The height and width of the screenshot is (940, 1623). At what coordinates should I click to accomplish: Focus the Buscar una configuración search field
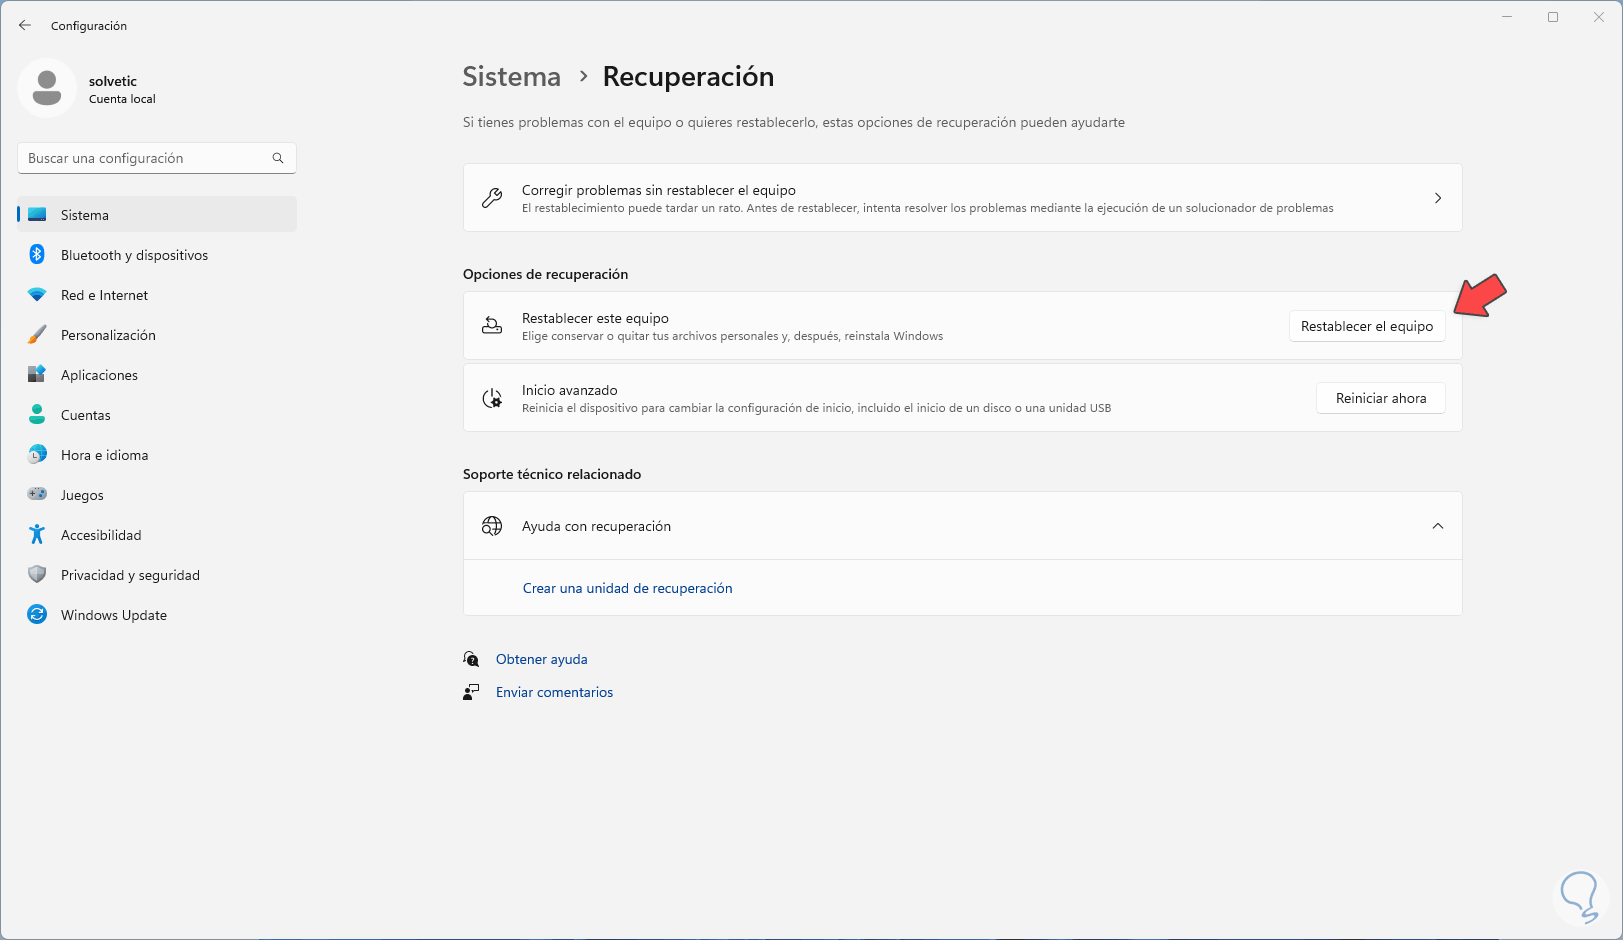pyautogui.click(x=145, y=158)
